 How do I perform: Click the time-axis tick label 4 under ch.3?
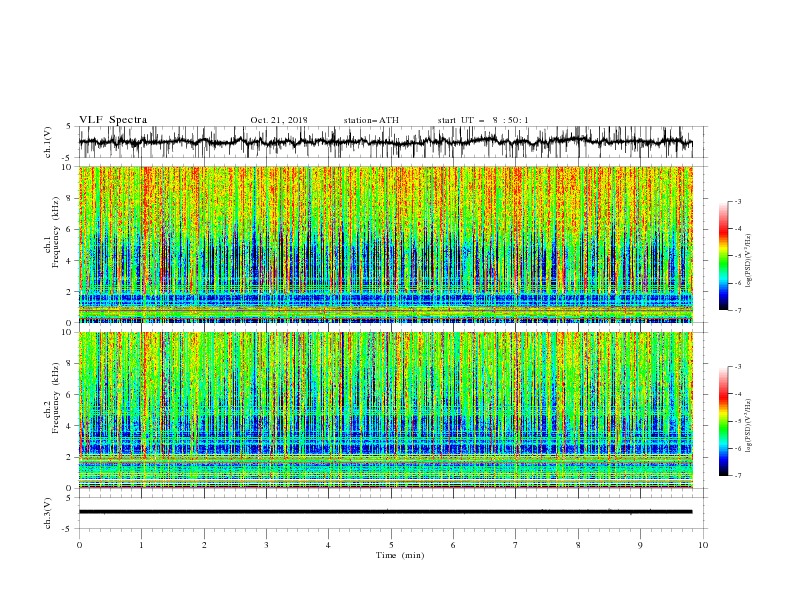(328, 545)
